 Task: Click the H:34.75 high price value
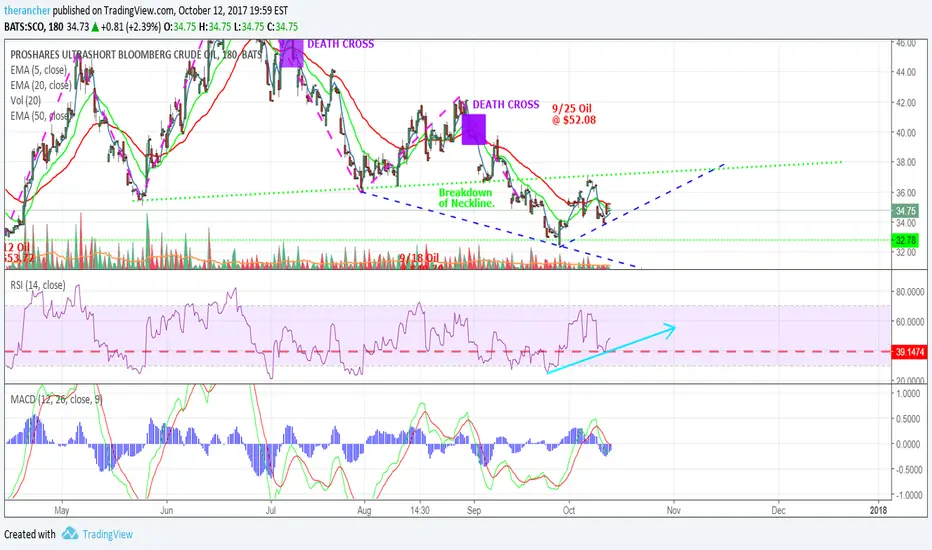coord(215,27)
